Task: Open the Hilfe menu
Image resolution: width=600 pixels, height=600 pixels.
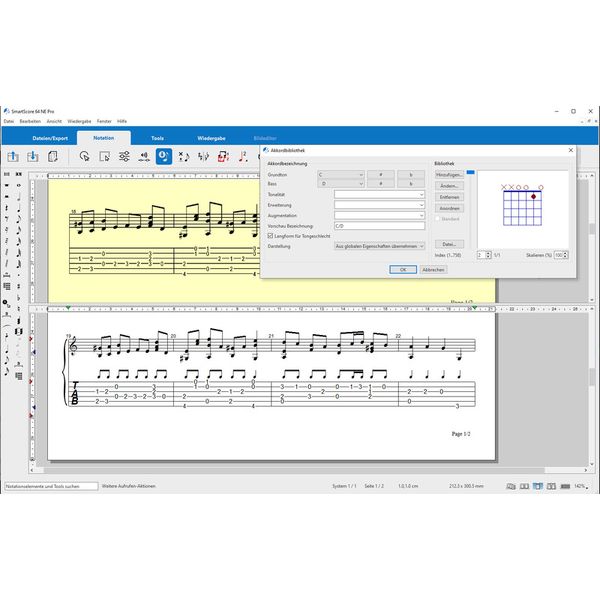Action: click(x=122, y=121)
